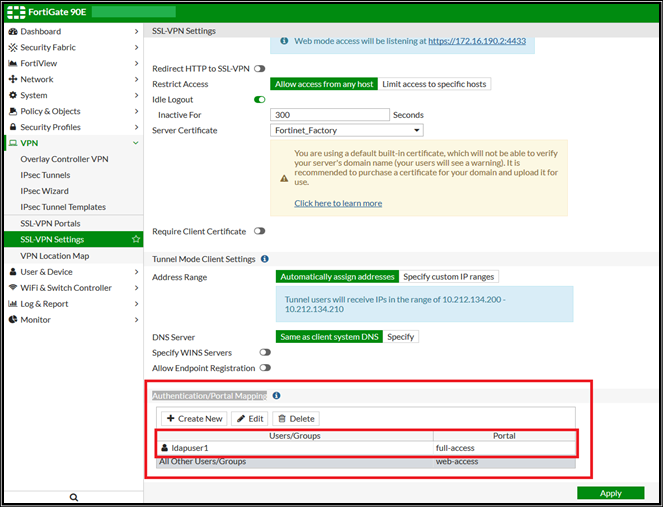Image resolution: width=663 pixels, height=507 pixels.
Task: Open the IPsec Tunnels menu item
Action: (46, 176)
